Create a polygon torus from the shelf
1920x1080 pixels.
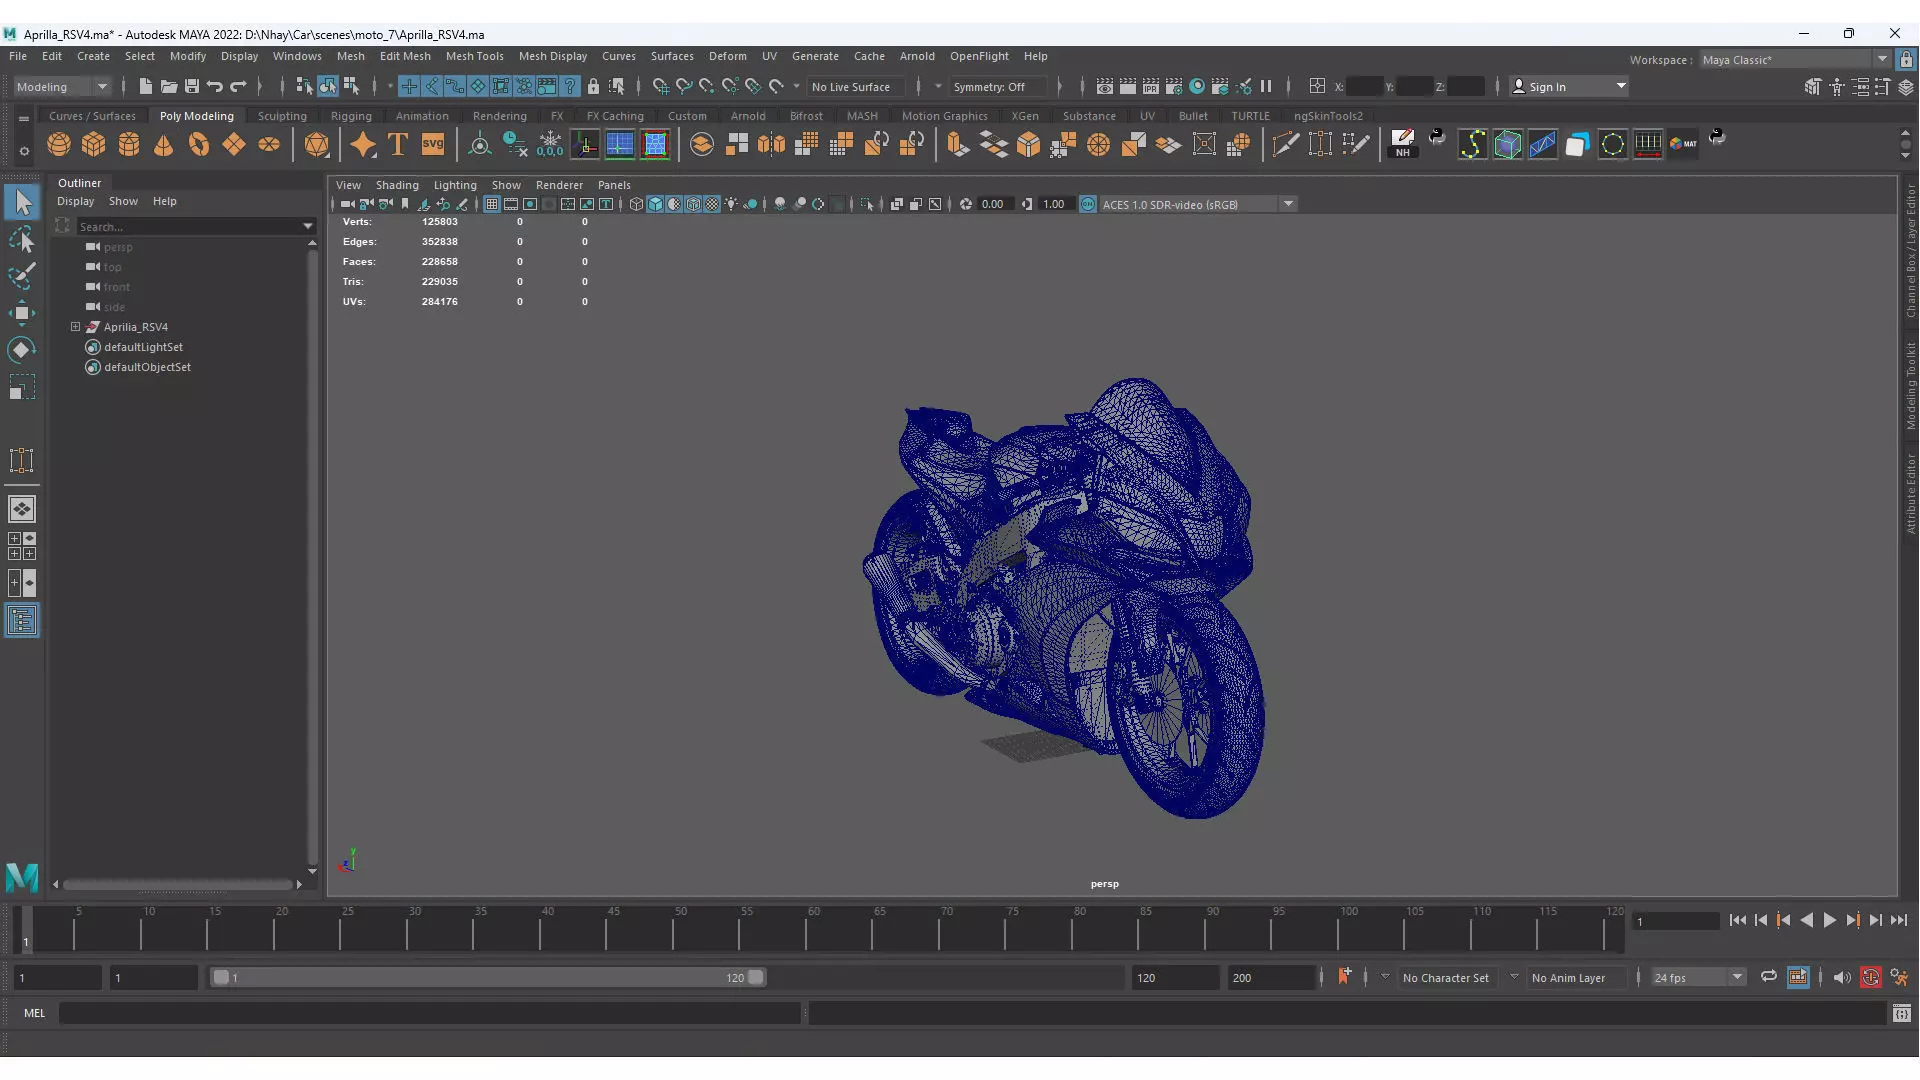[x=199, y=145]
